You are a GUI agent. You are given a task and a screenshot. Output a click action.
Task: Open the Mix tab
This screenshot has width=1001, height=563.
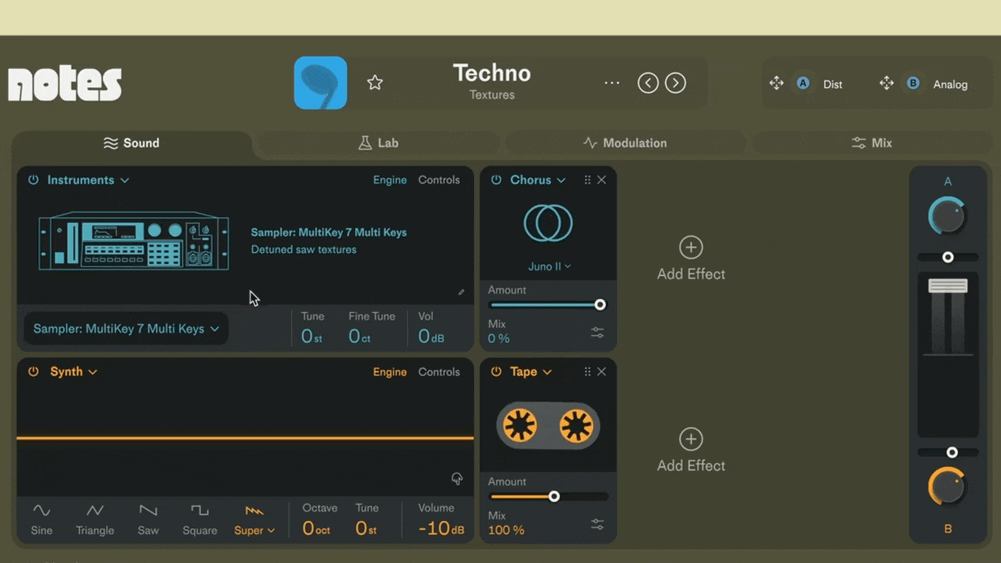871,143
